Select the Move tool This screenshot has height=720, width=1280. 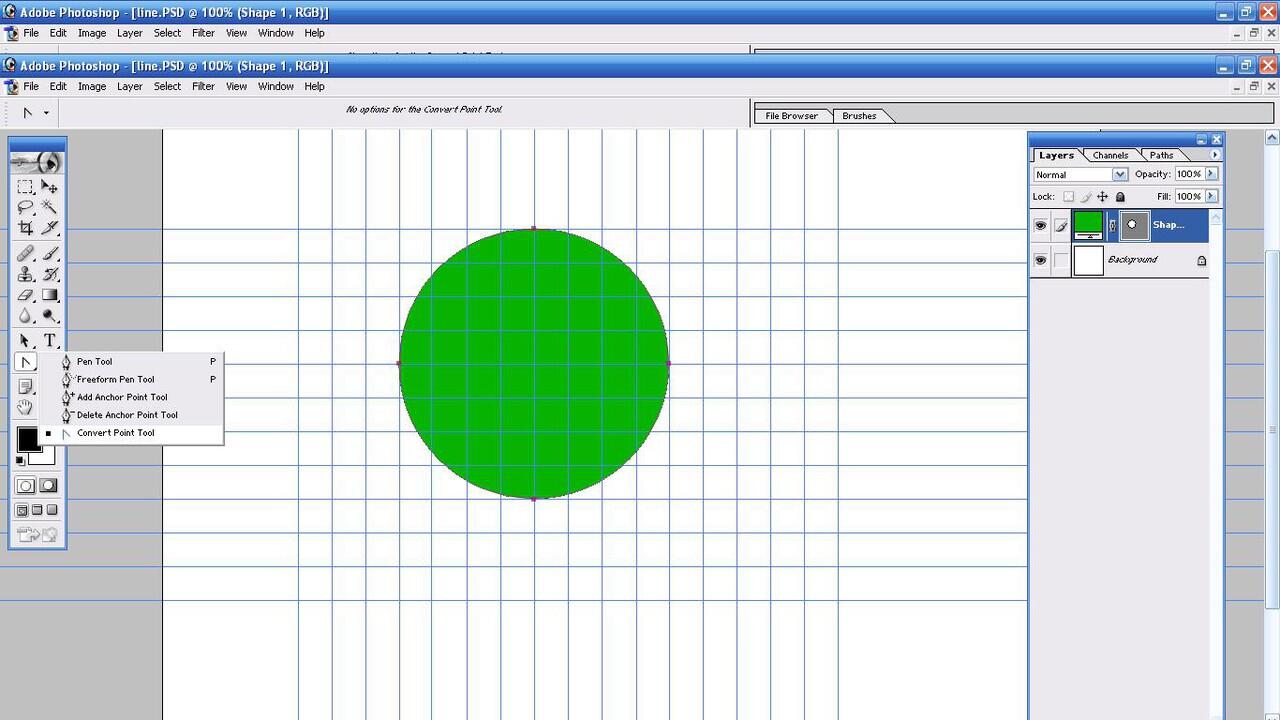coord(49,187)
